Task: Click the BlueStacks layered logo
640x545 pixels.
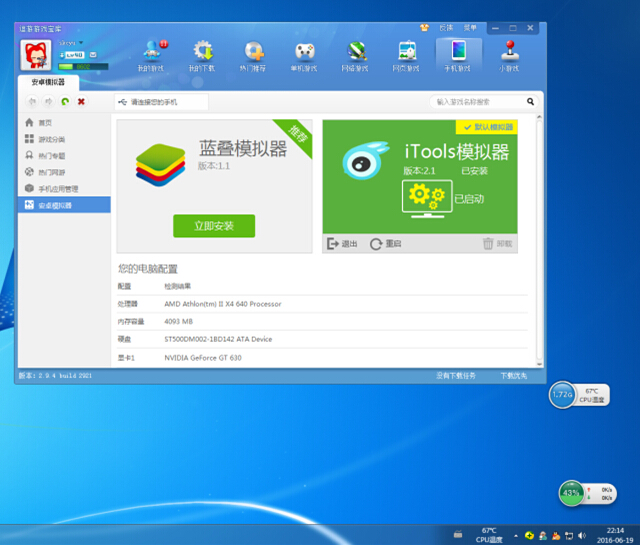Action: [x=160, y=165]
